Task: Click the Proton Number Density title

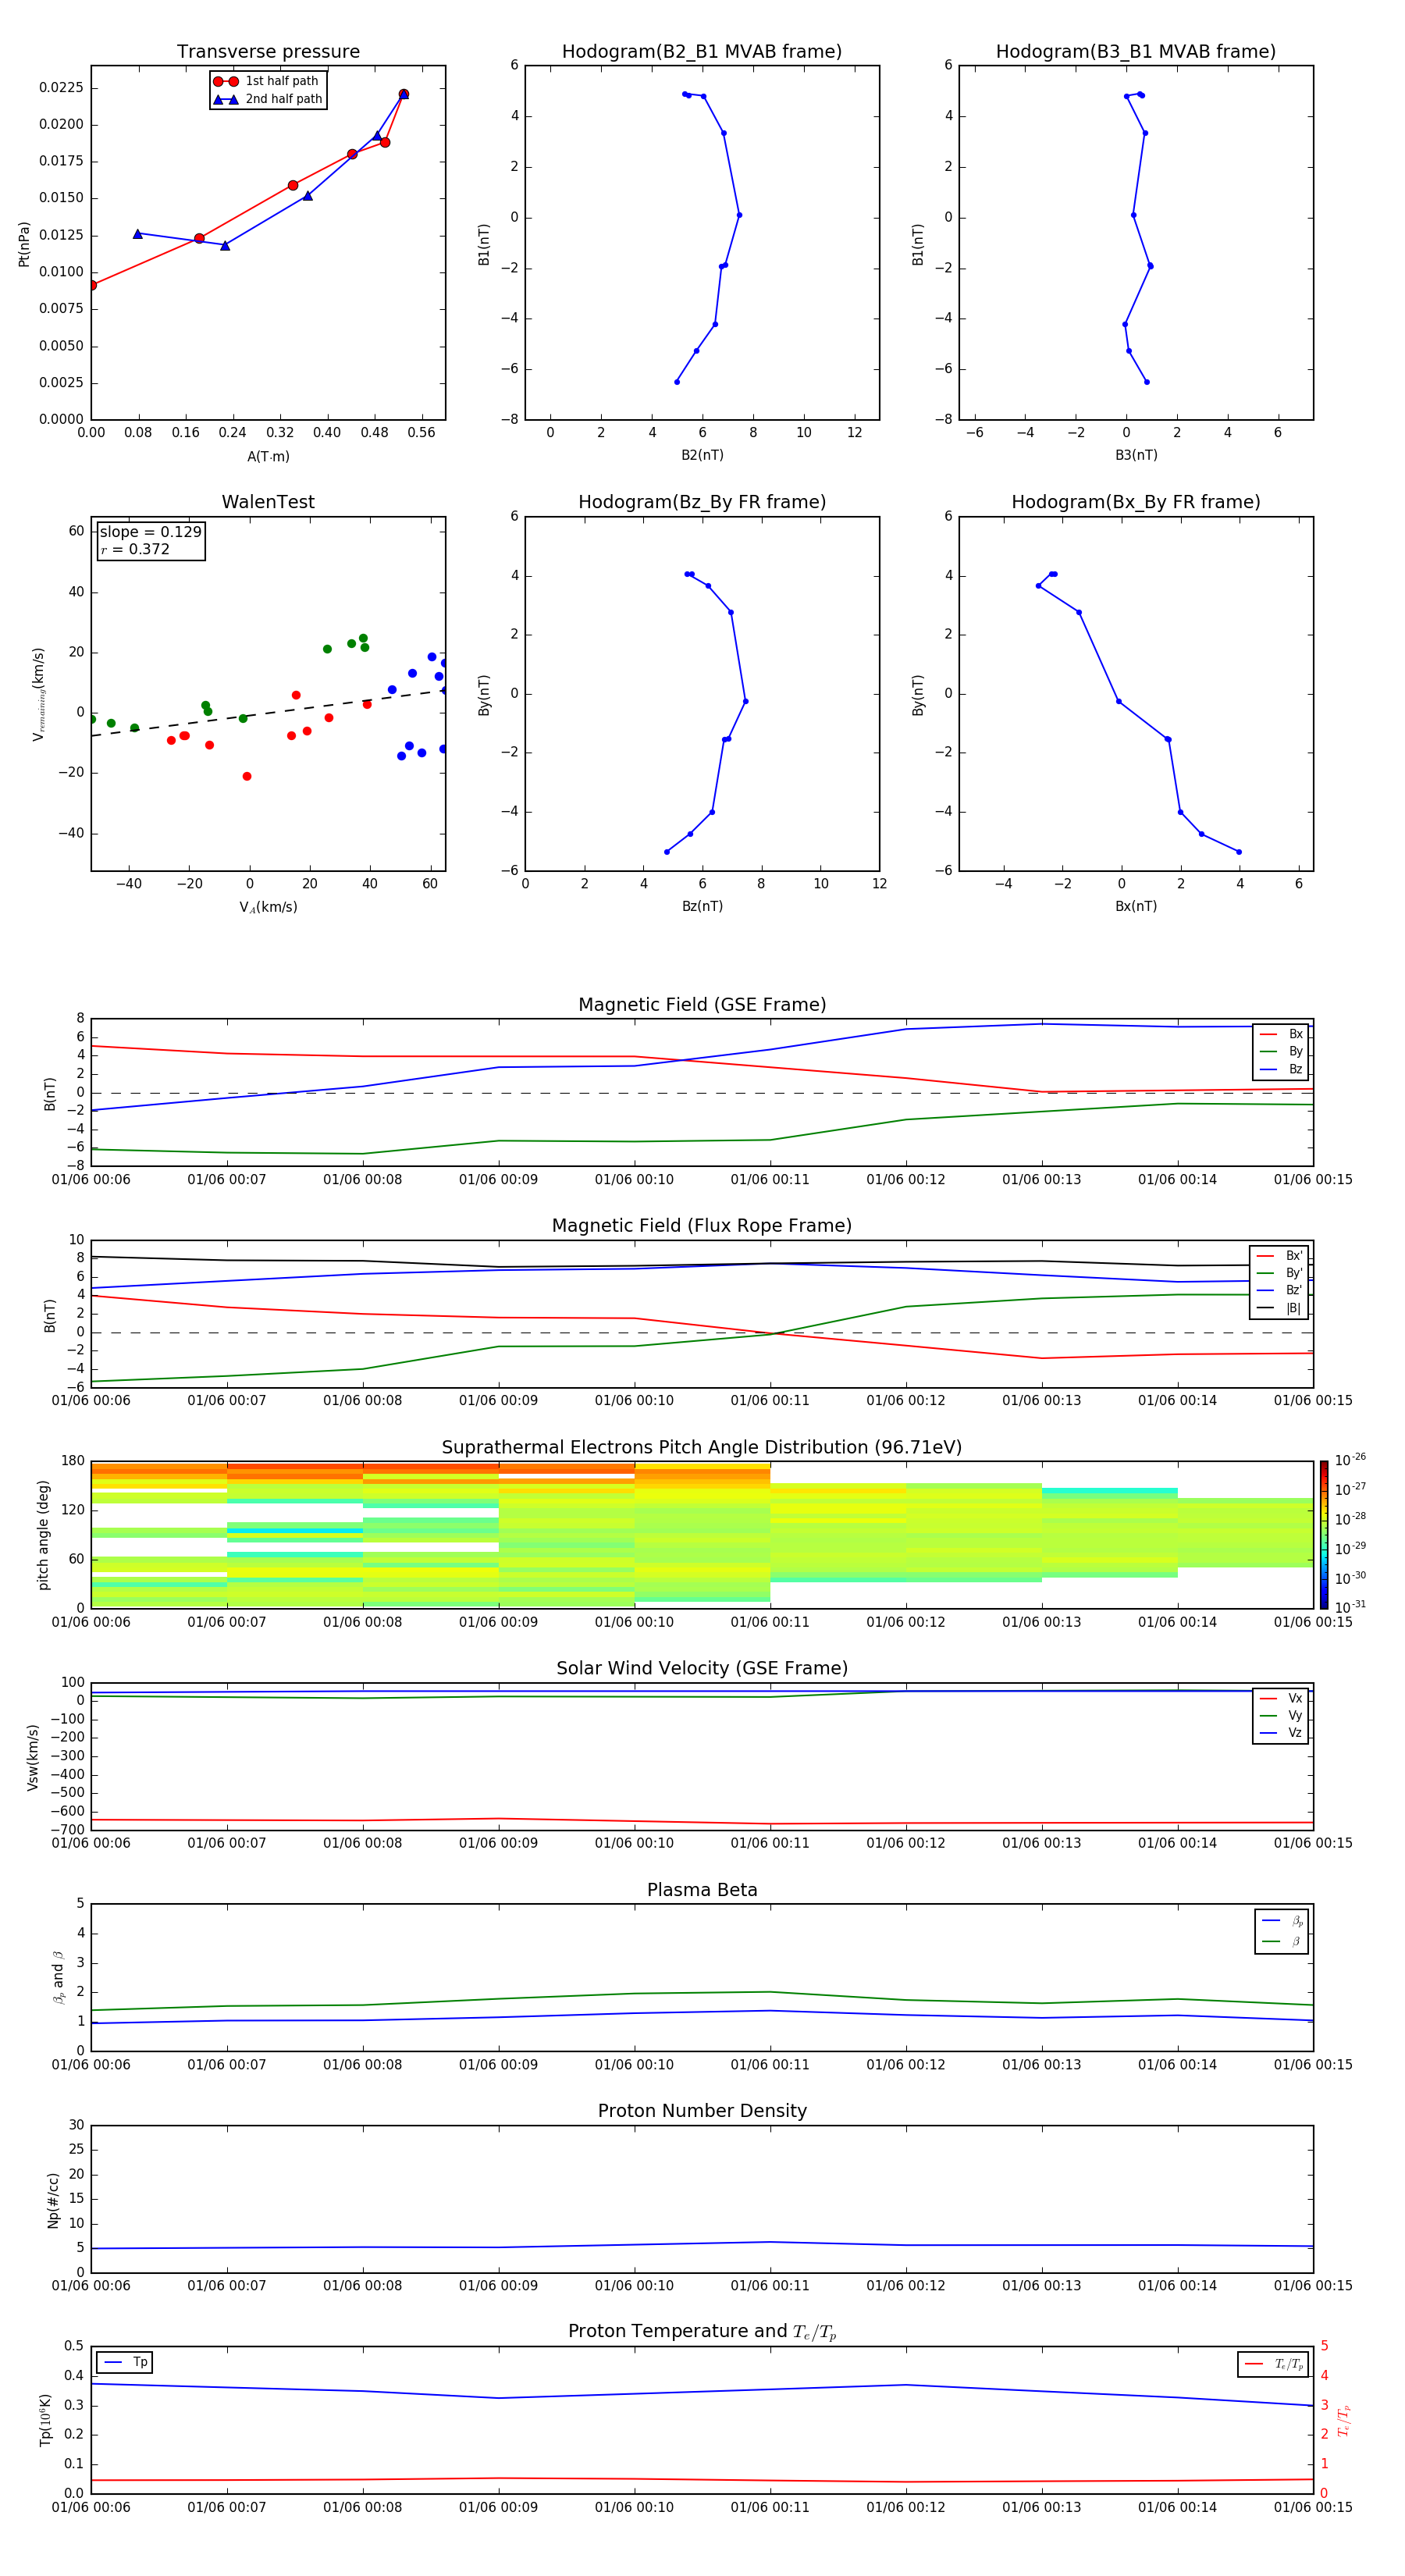Action: click(x=702, y=2110)
